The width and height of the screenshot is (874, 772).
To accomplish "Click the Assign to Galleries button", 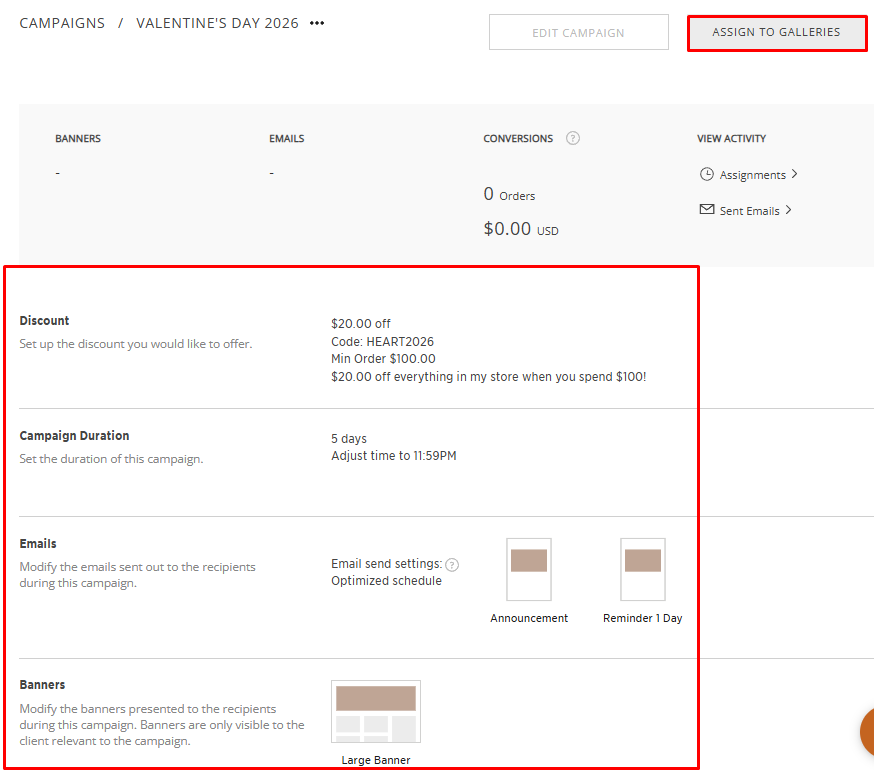I will tap(776, 33).
